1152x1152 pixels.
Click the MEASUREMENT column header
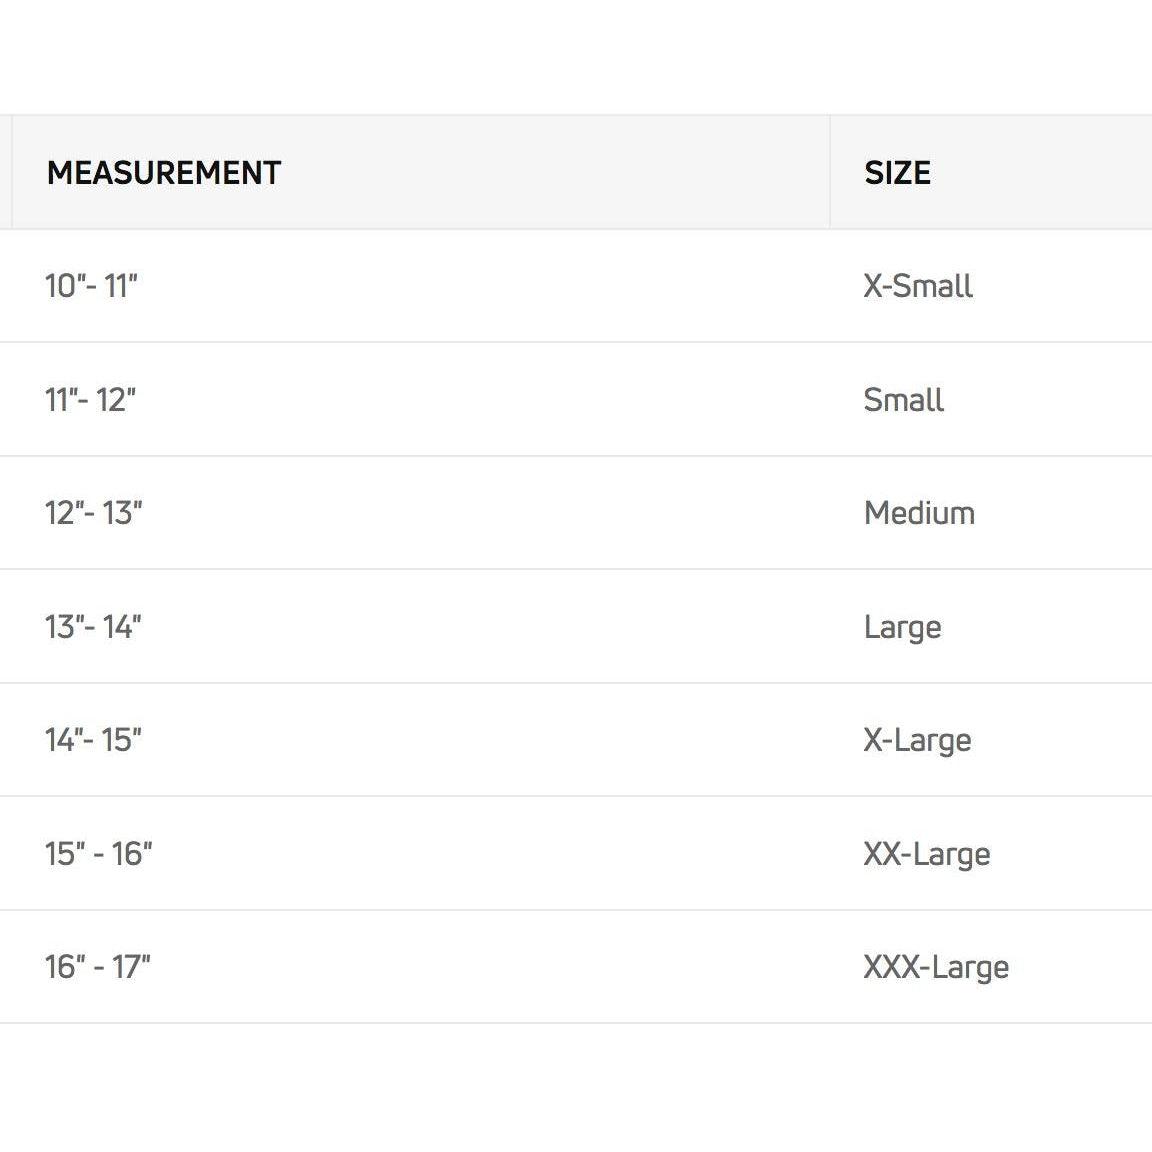pyautogui.click(x=164, y=173)
